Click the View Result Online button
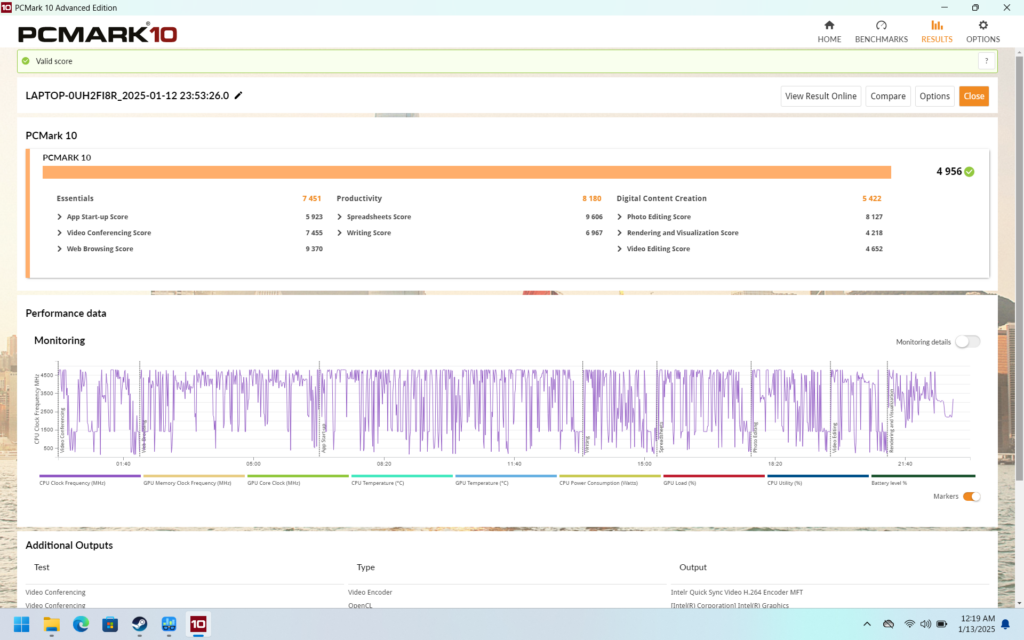Image resolution: width=1024 pixels, height=640 pixels. pos(820,96)
